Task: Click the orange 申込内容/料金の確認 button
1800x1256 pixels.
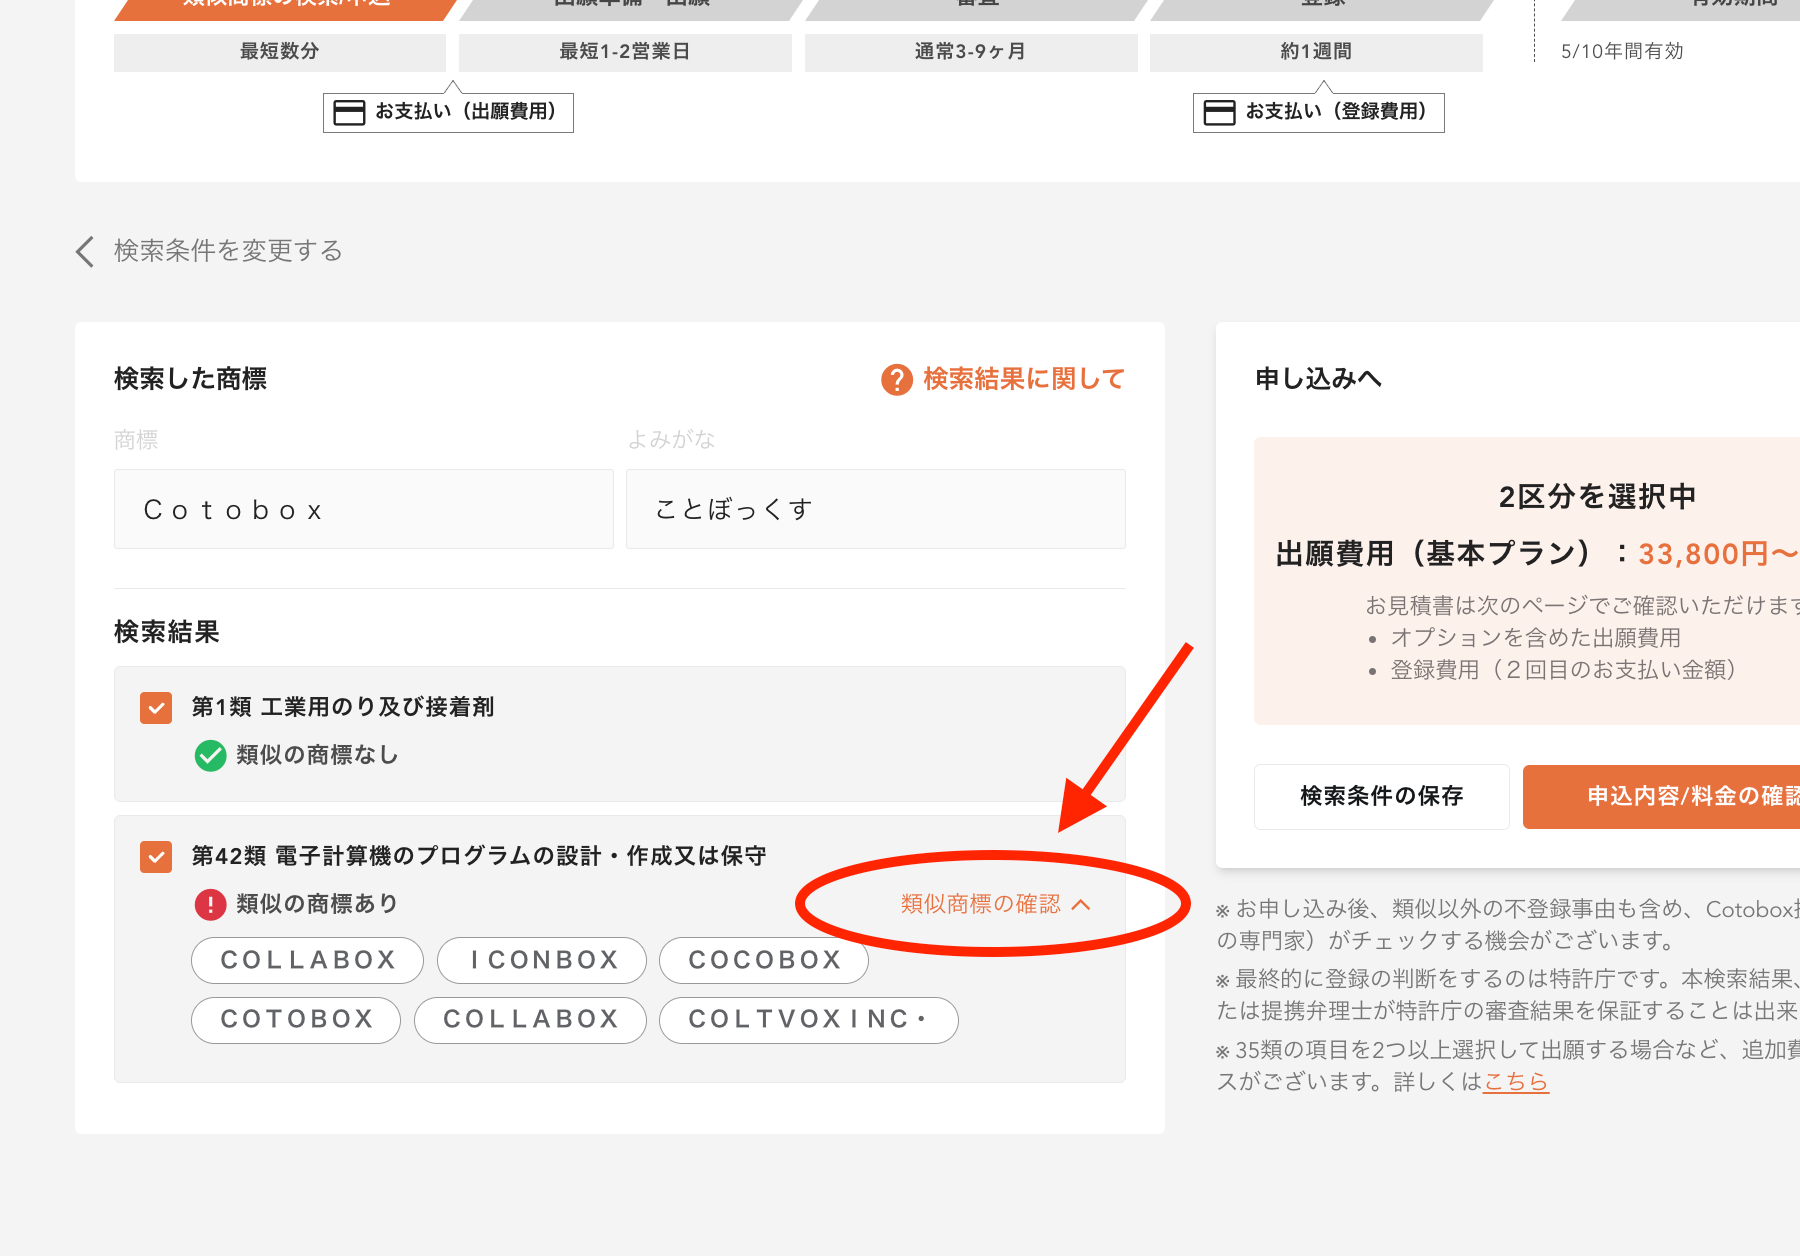Action: (1661, 796)
